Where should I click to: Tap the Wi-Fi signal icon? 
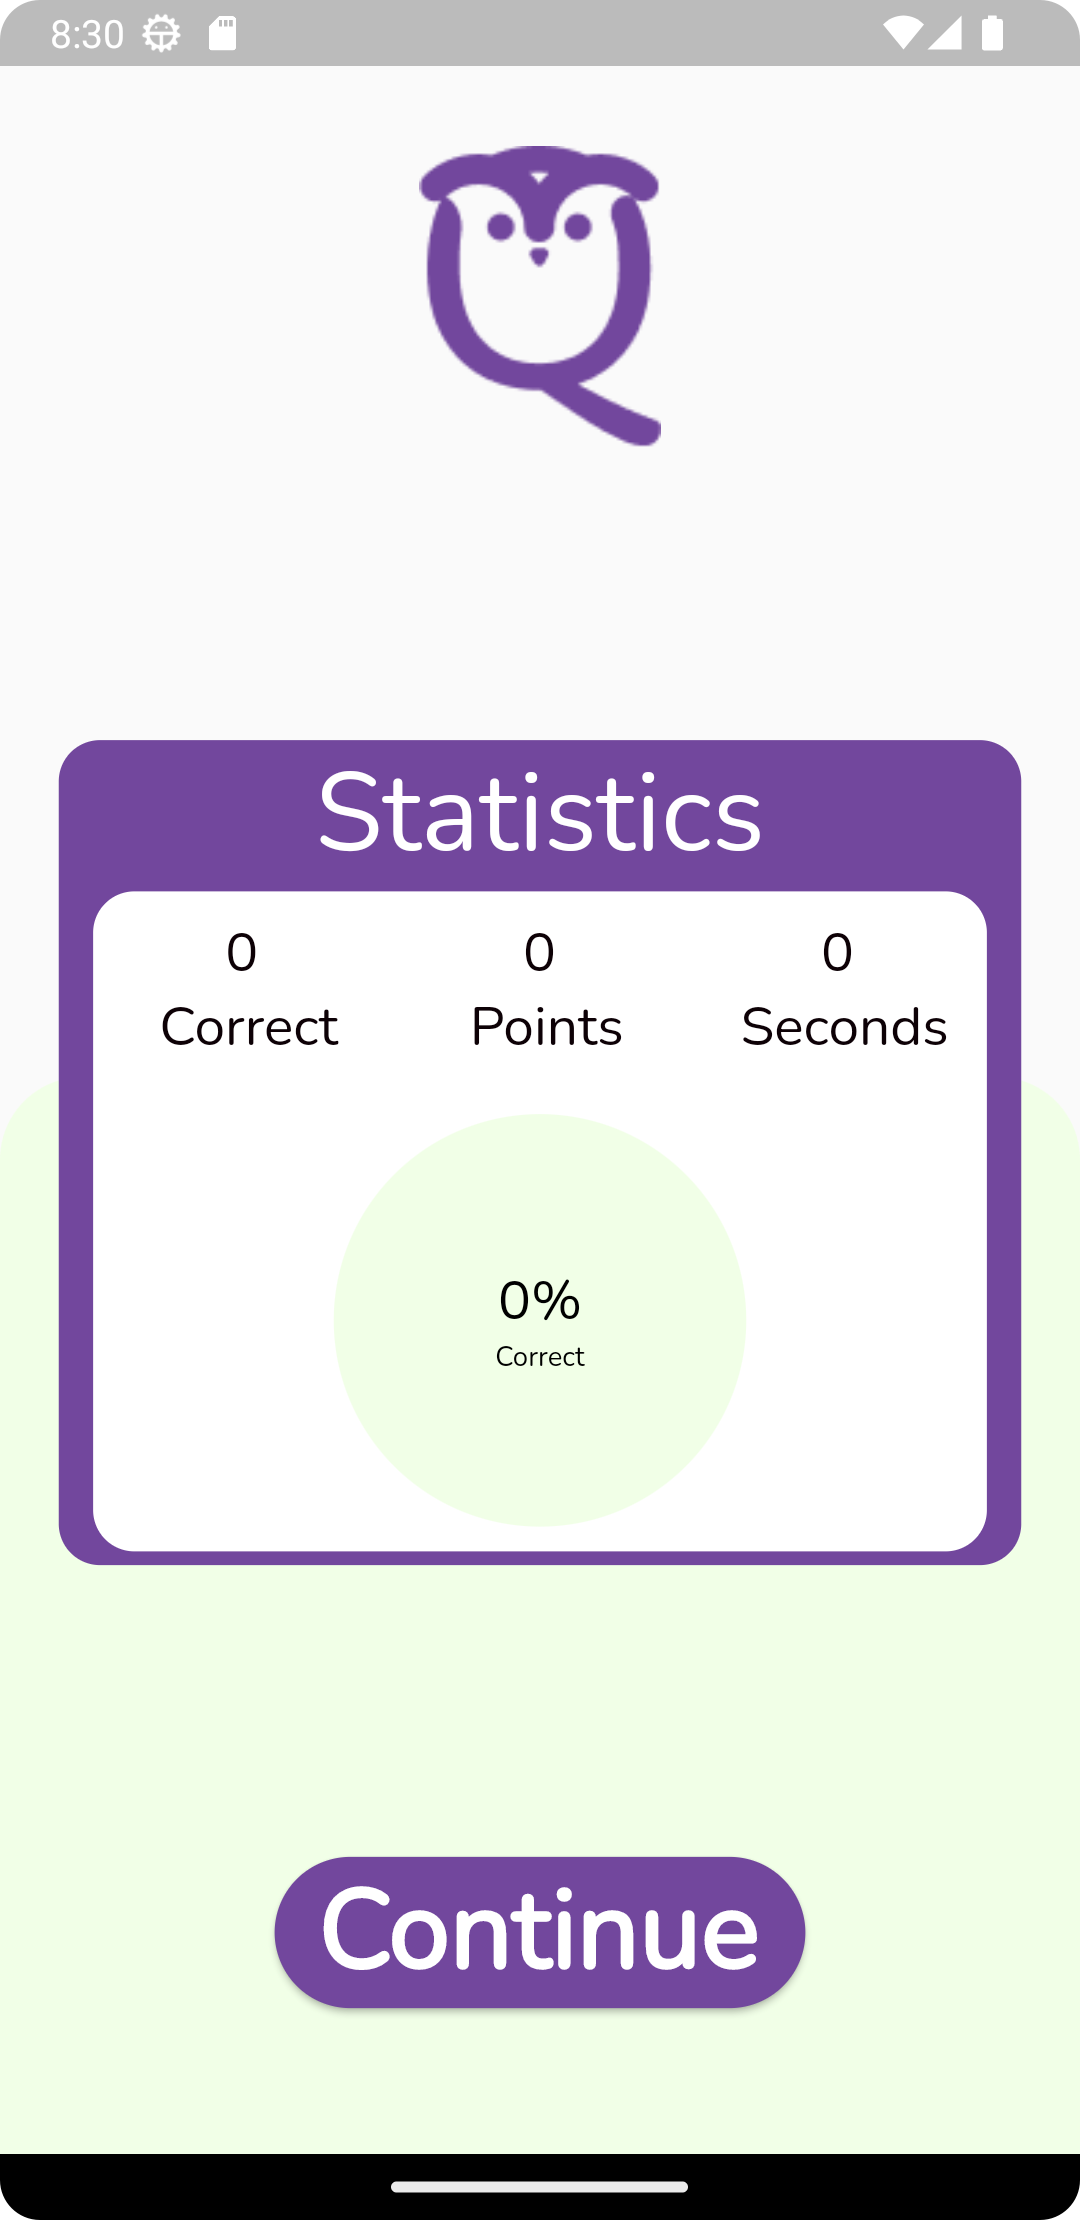[x=903, y=33]
